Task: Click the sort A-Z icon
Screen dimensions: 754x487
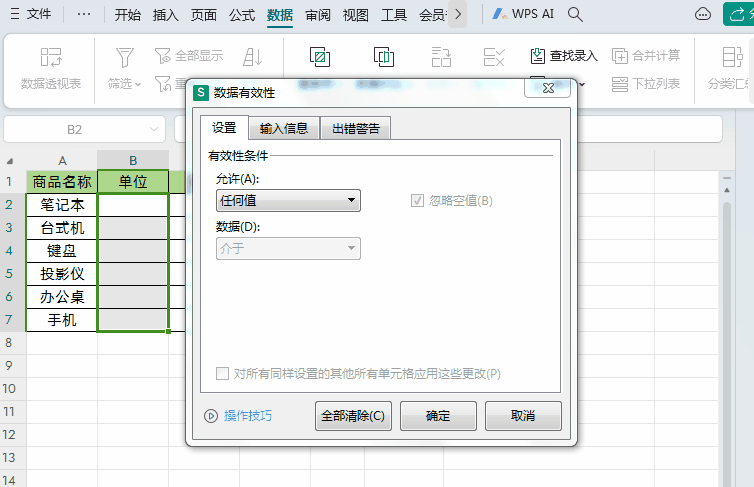Action: pos(252,57)
